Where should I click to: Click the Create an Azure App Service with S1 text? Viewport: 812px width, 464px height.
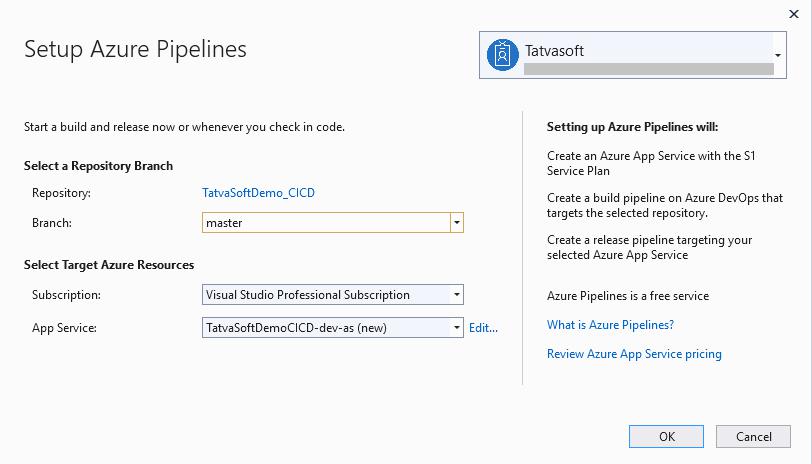pyautogui.click(x=651, y=163)
